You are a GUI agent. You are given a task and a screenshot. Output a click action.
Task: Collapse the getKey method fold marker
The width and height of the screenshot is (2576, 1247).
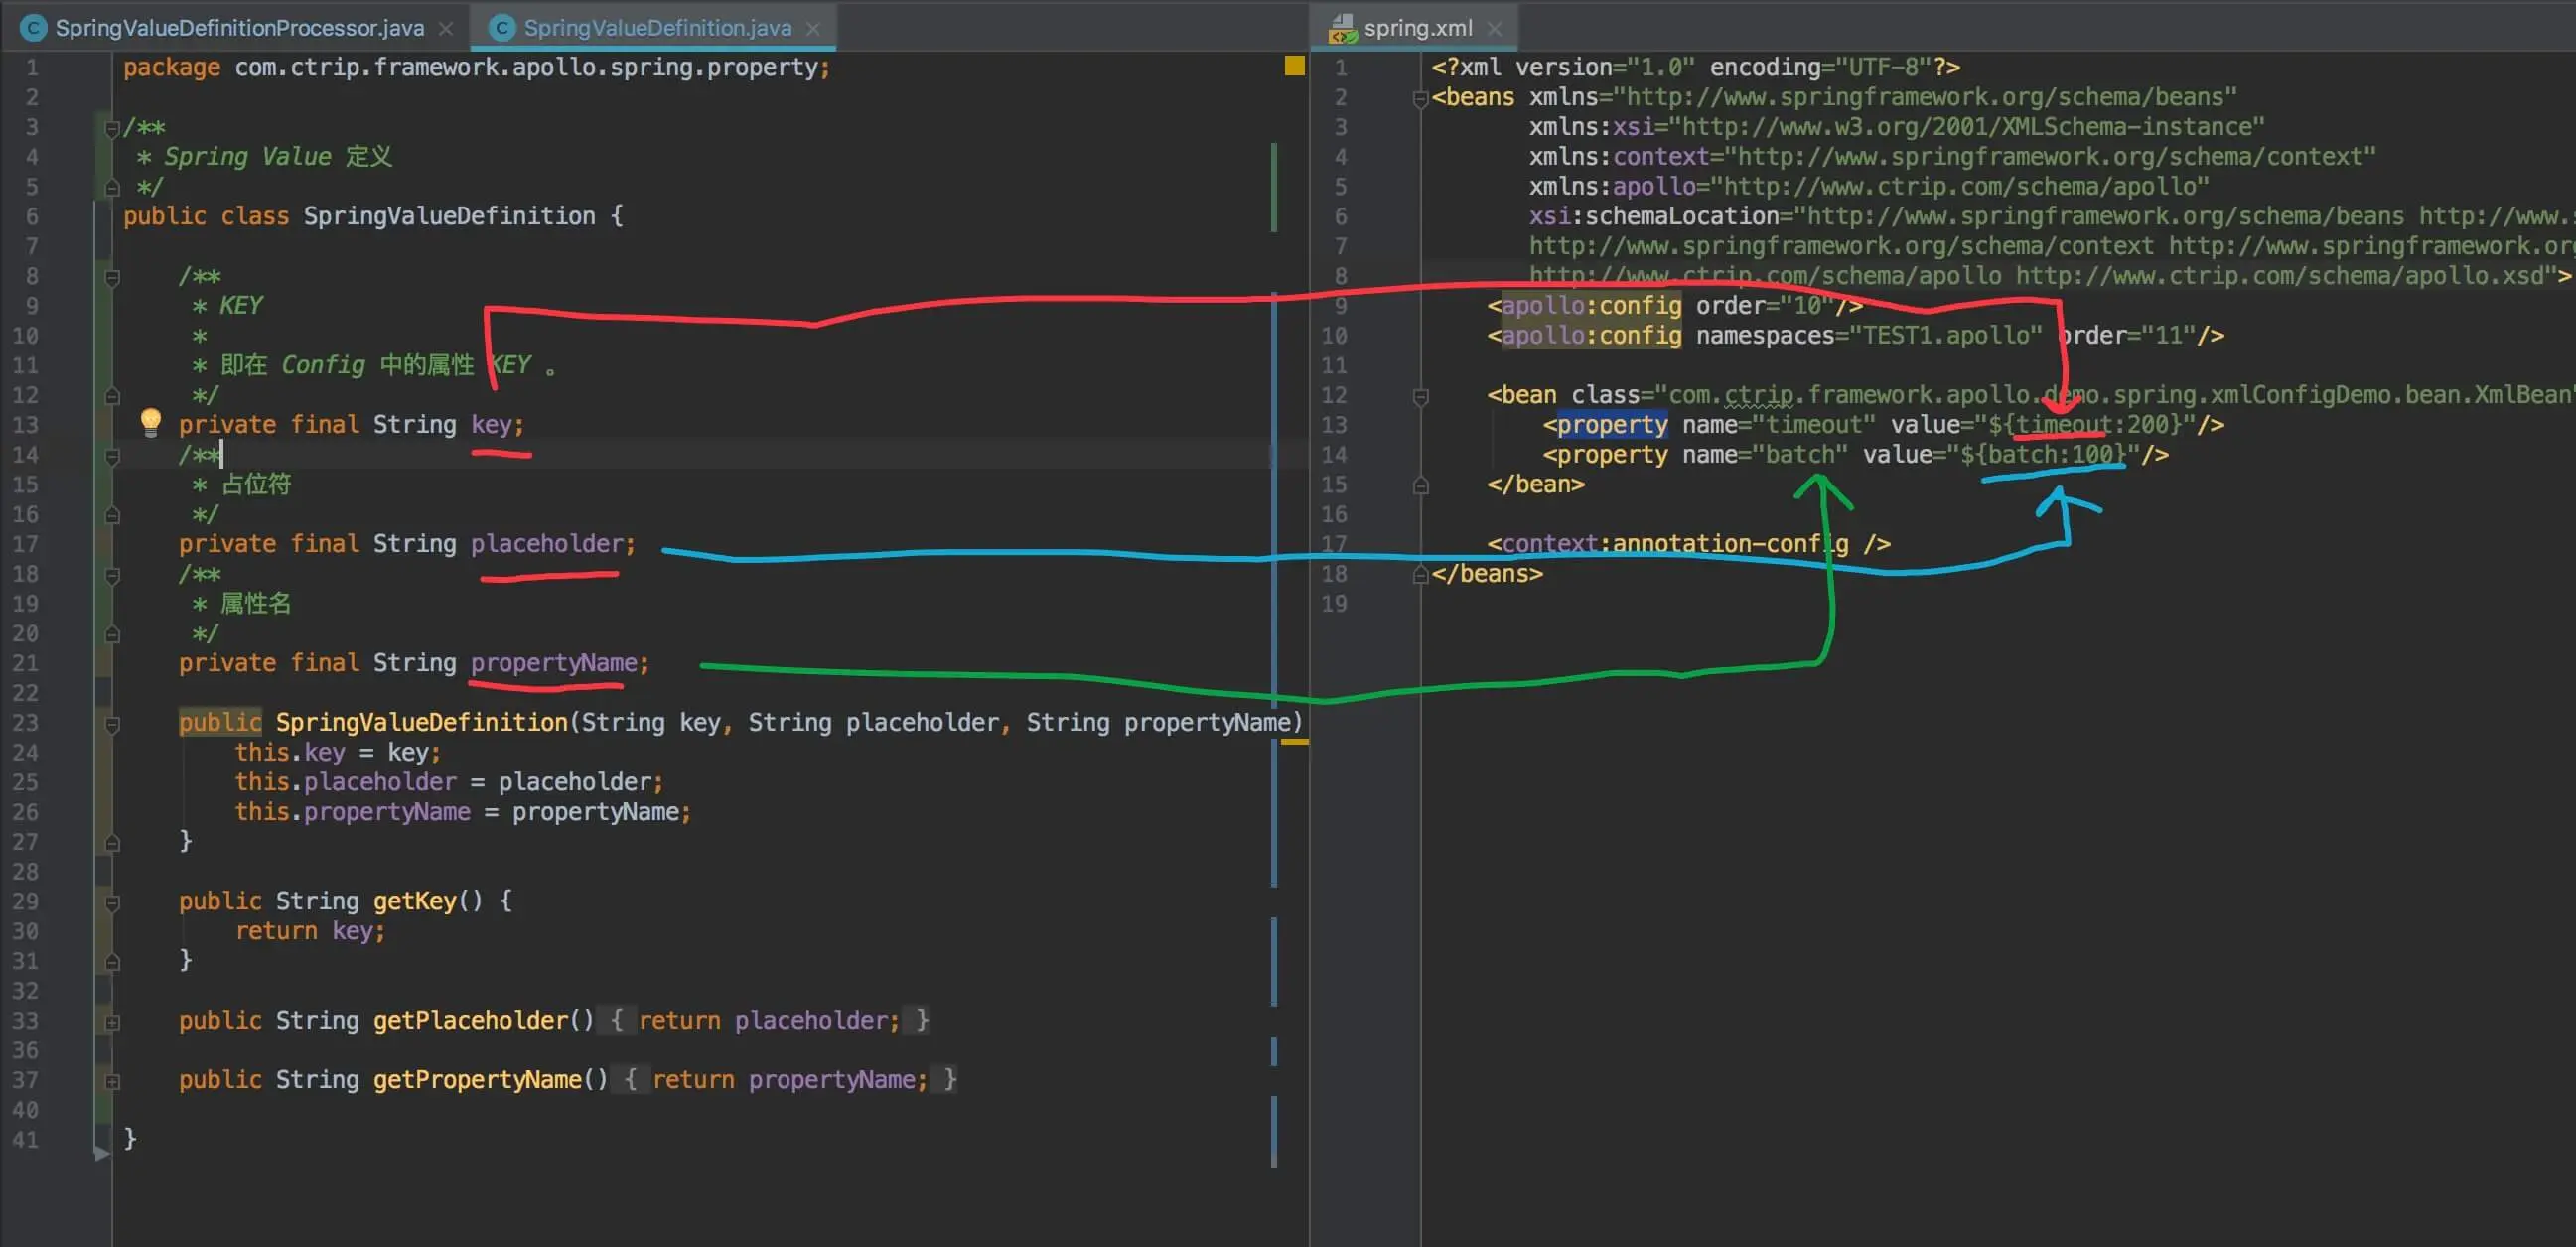[x=112, y=903]
